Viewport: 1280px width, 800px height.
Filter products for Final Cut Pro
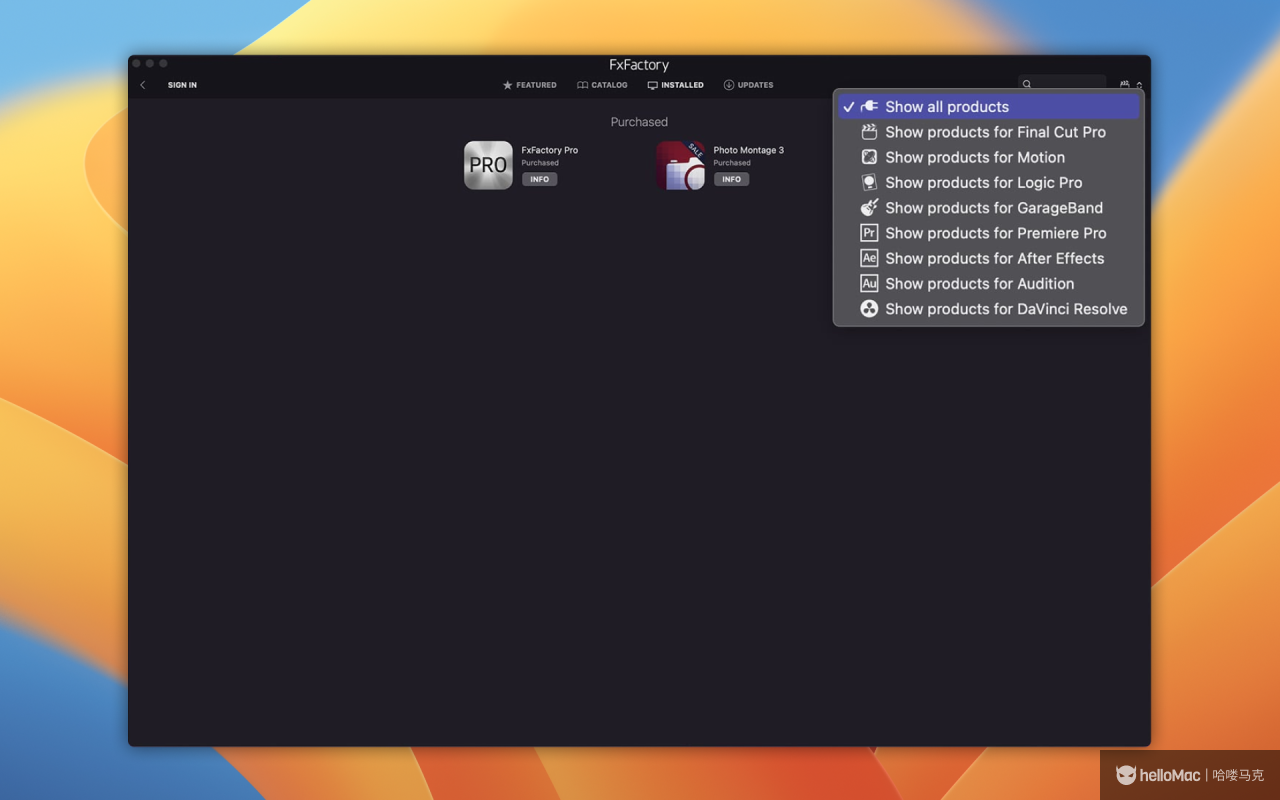click(x=989, y=132)
